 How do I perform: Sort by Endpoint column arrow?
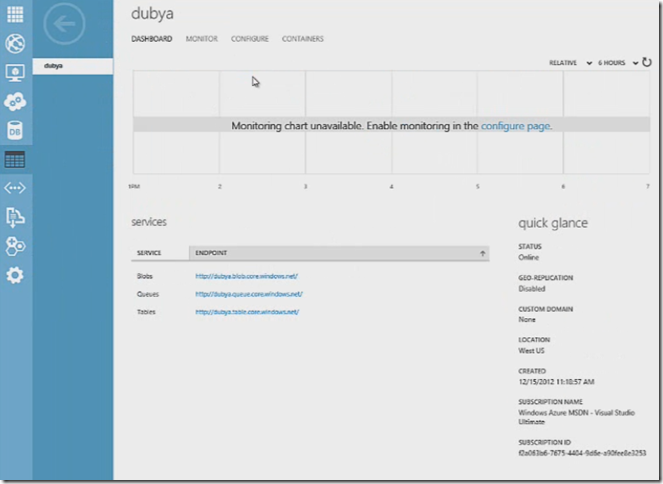pyautogui.click(x=482, y=253)
